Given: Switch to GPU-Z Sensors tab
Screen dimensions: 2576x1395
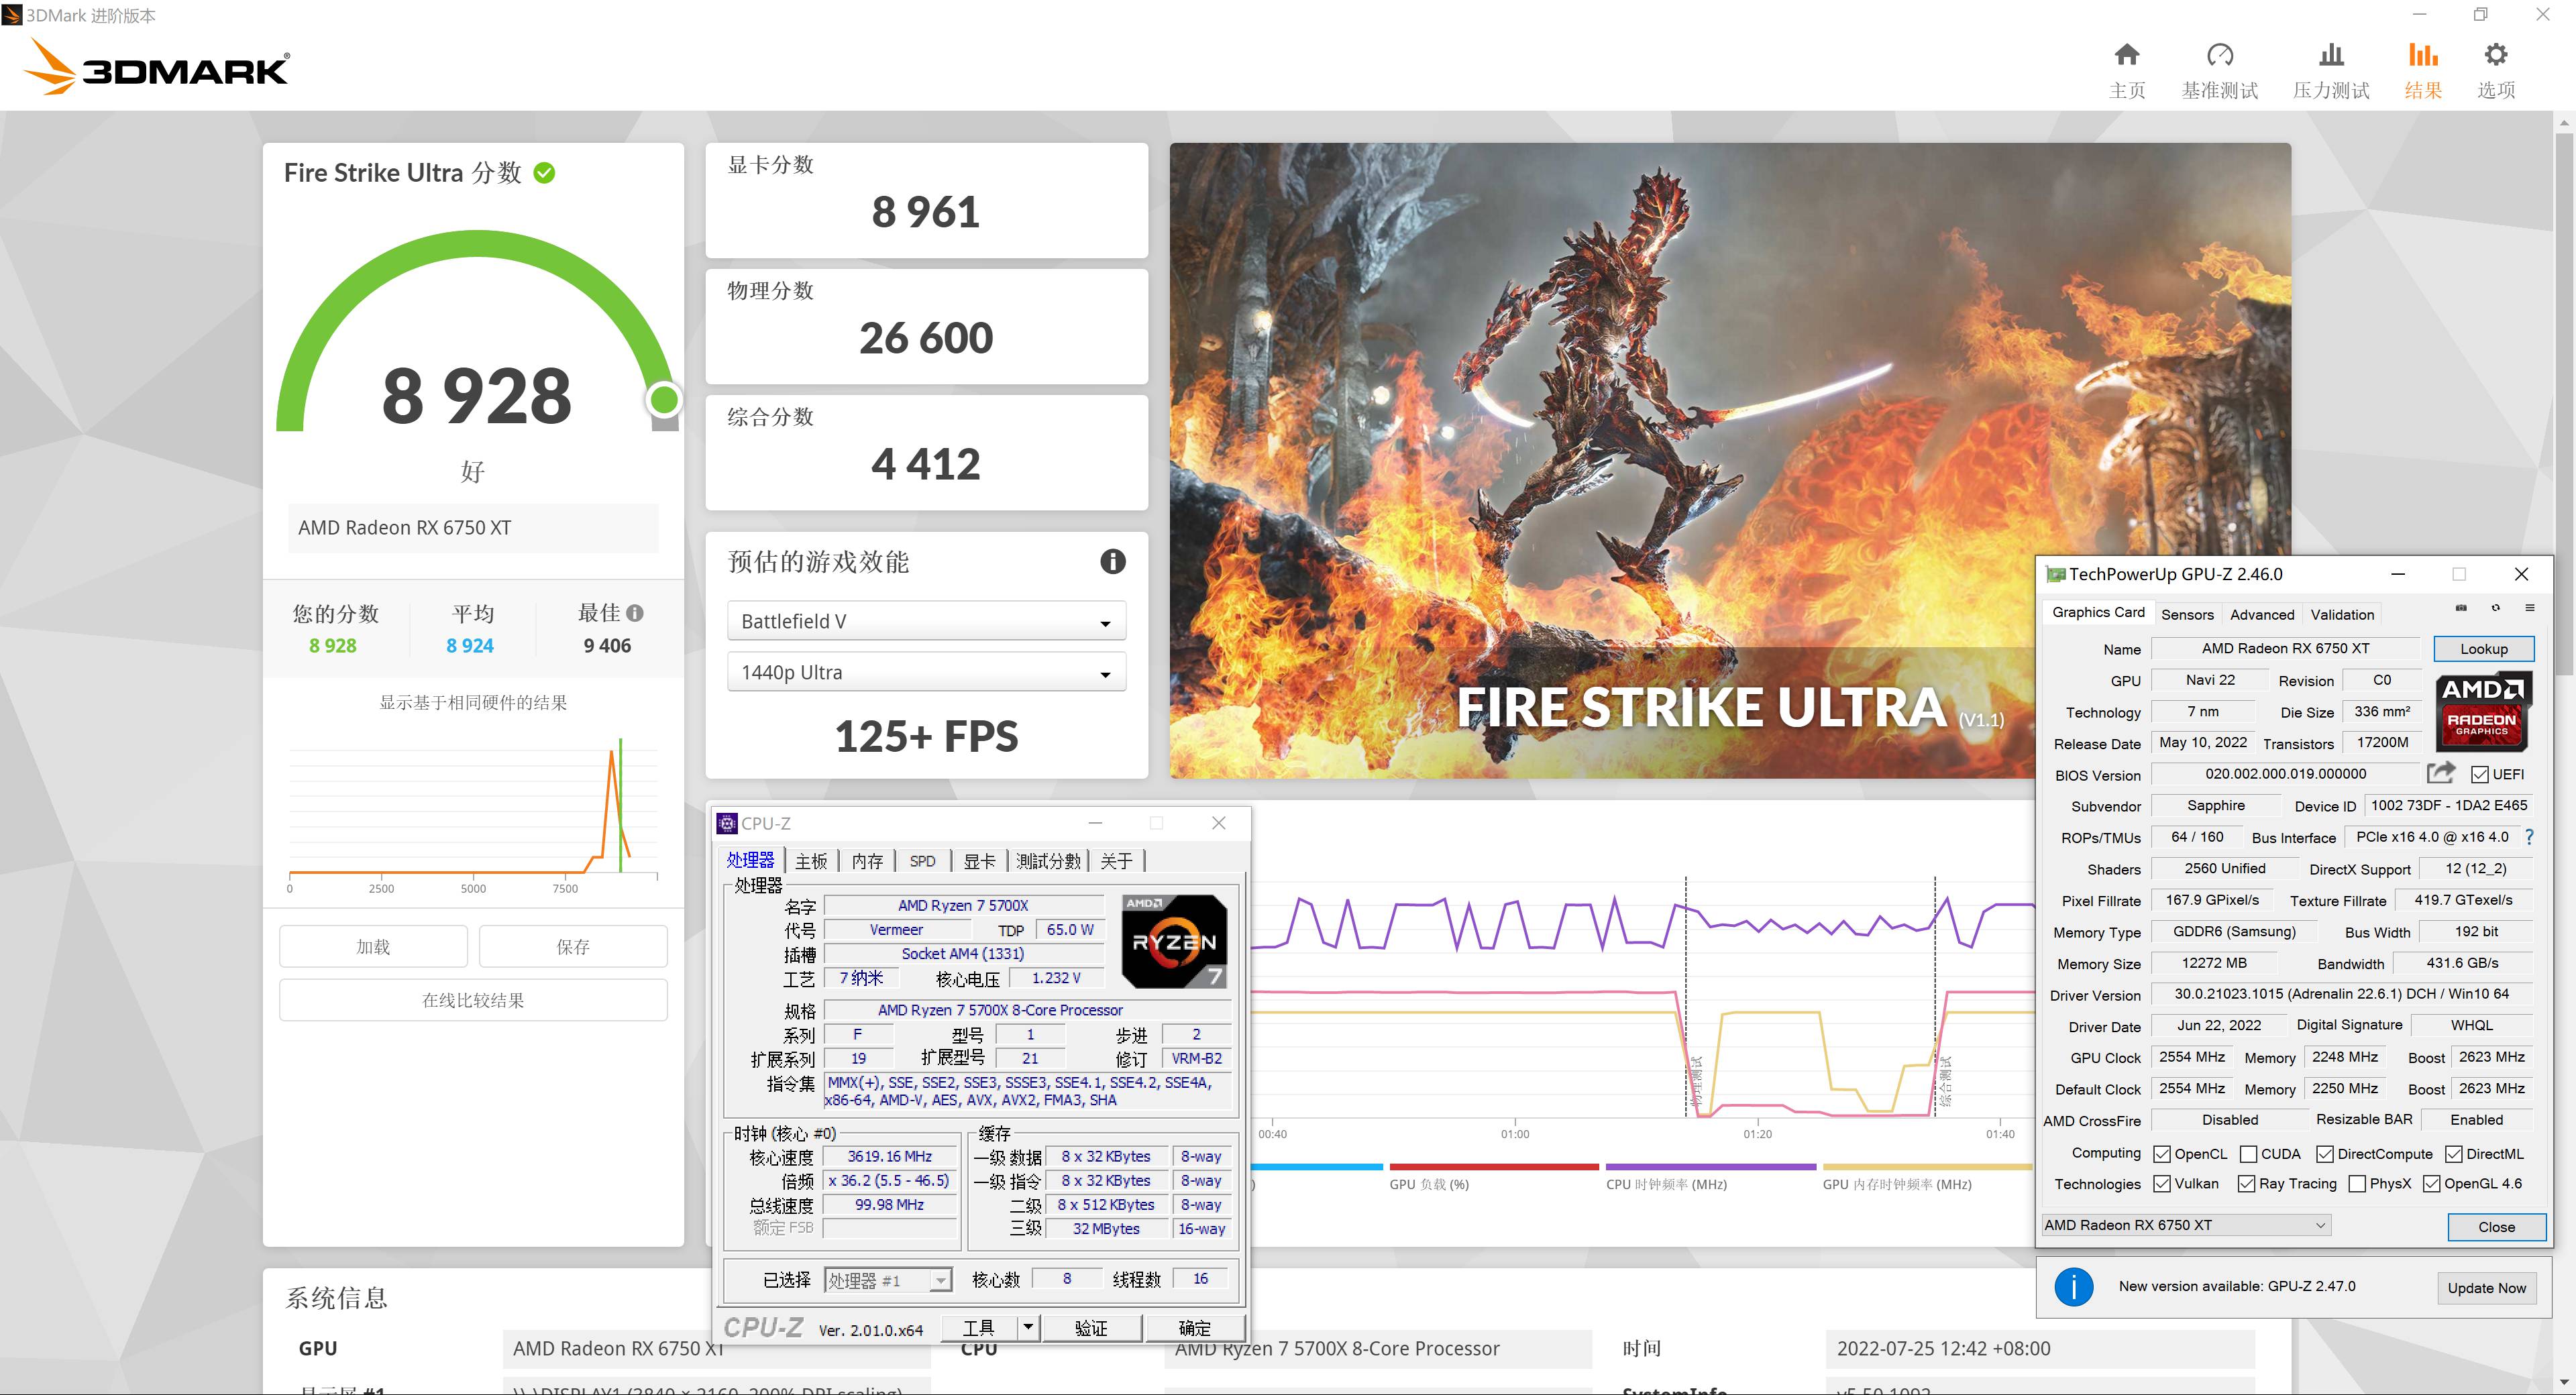Looking at the screenshot, I should 2187,614.
